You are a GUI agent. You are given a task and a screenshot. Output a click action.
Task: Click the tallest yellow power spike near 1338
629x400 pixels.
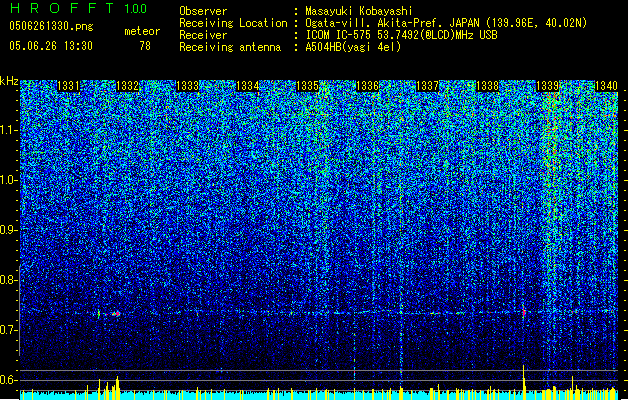coord(523,382)
